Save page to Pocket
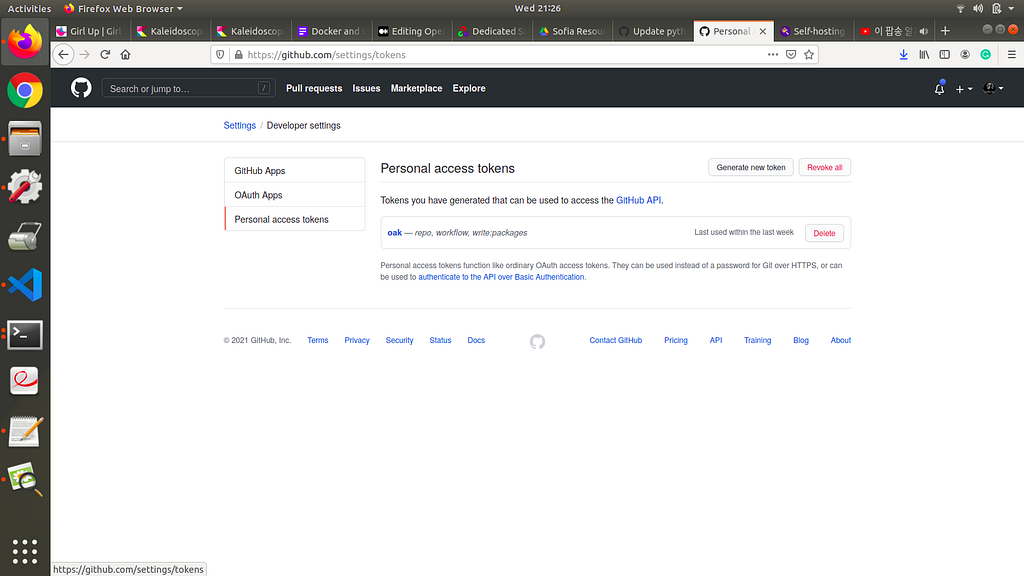Screen dimensions: 1024x576 pos(791,55)
